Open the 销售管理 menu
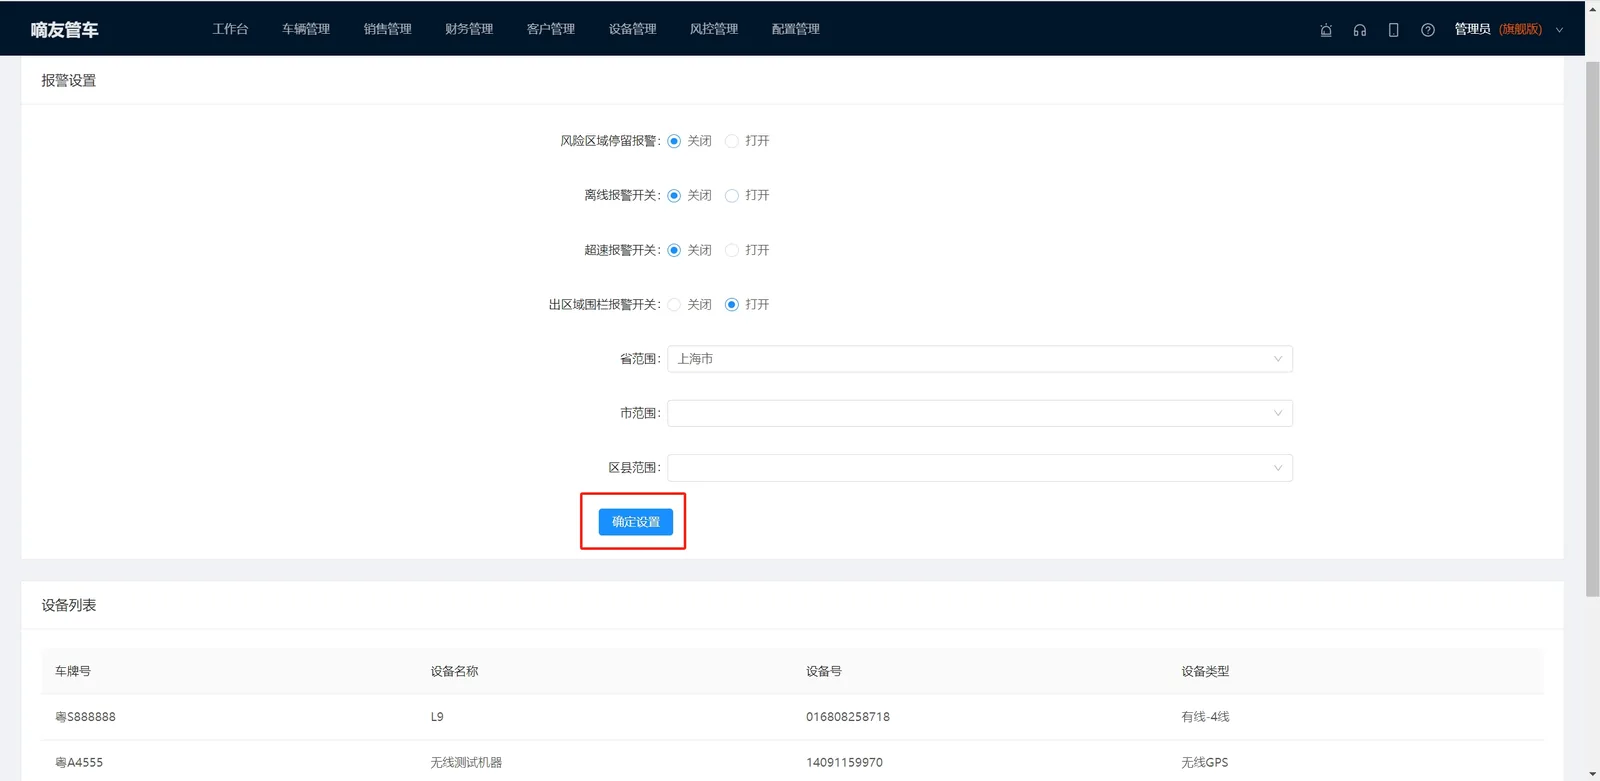Screen dimensions: 1600x781 pos(388,29)
